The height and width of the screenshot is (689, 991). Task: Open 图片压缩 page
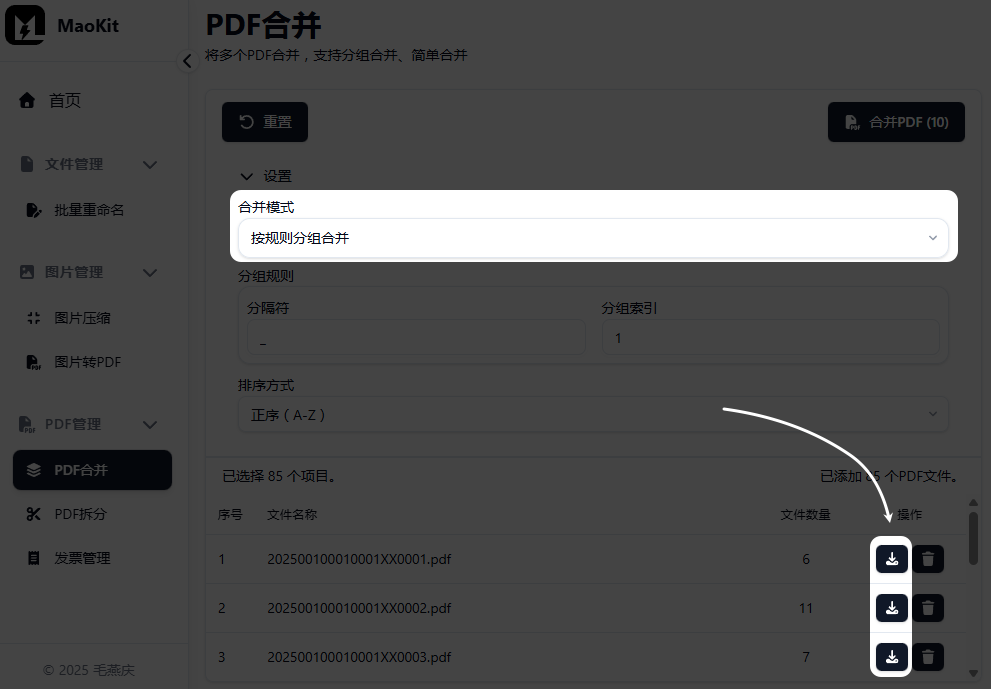pyautogui.click(x=82, y=318)
